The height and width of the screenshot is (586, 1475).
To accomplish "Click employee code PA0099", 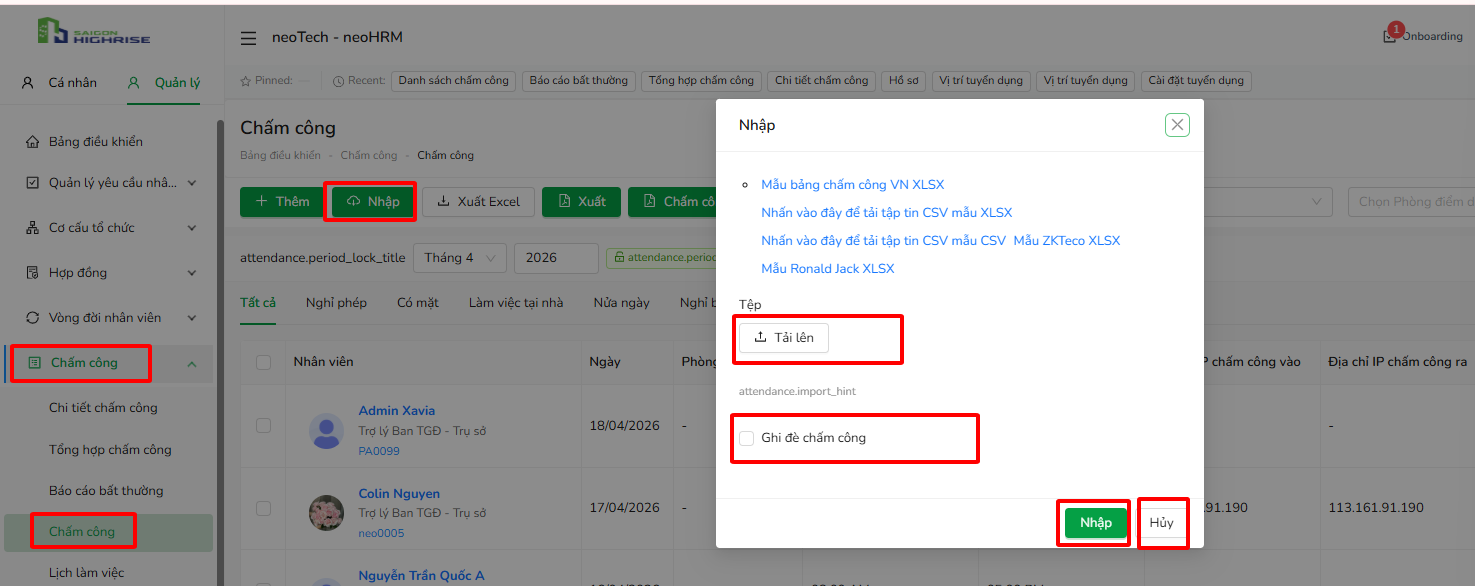I will (379, 451).
